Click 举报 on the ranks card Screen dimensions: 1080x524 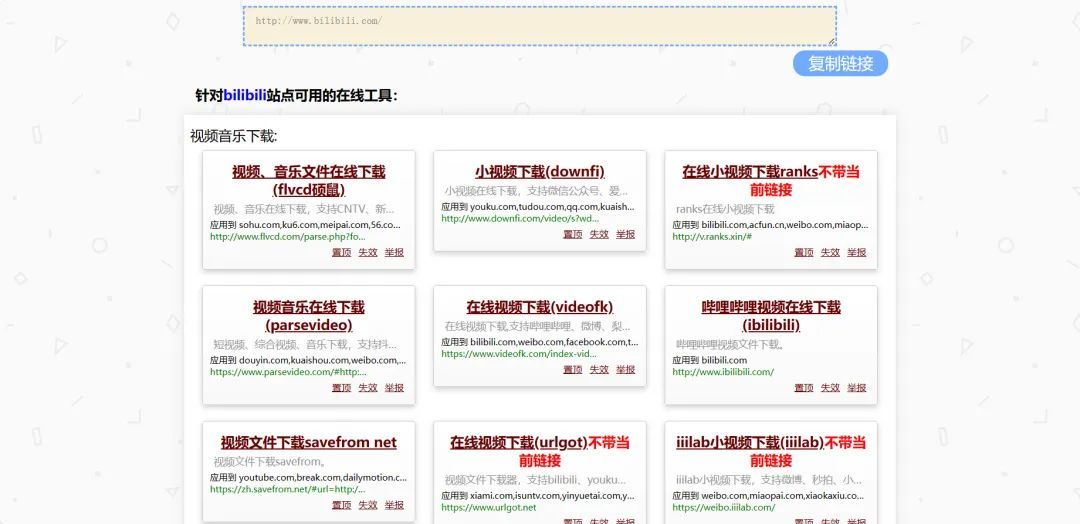click(x=857, y=253)
